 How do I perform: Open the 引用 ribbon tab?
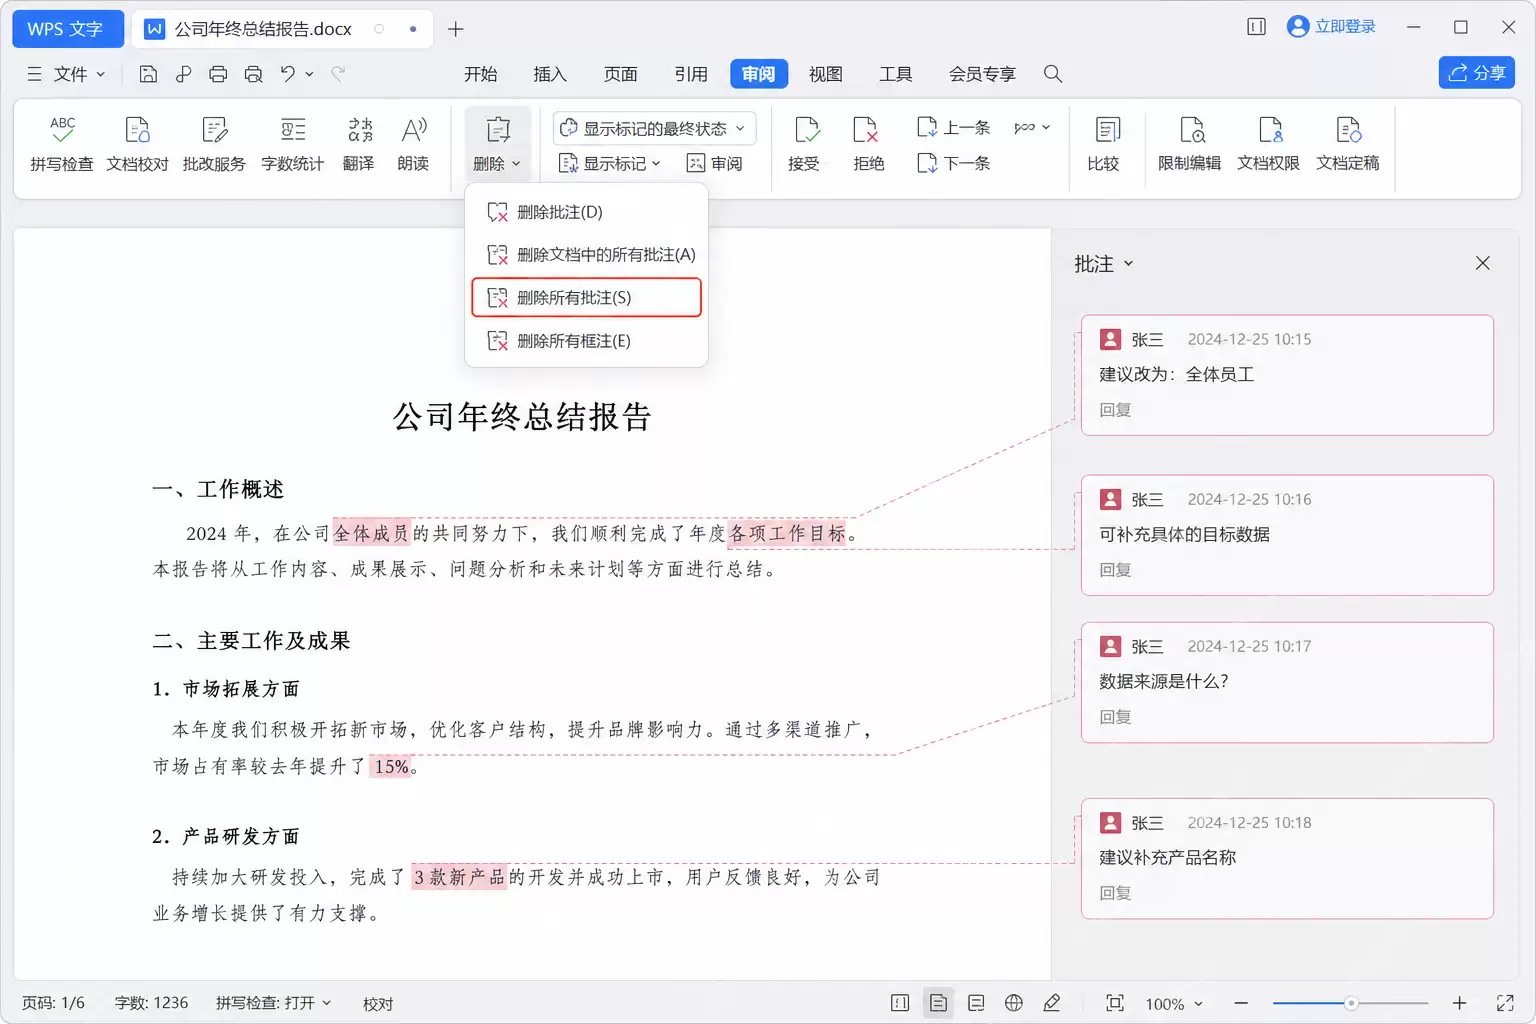click(691, 74)
